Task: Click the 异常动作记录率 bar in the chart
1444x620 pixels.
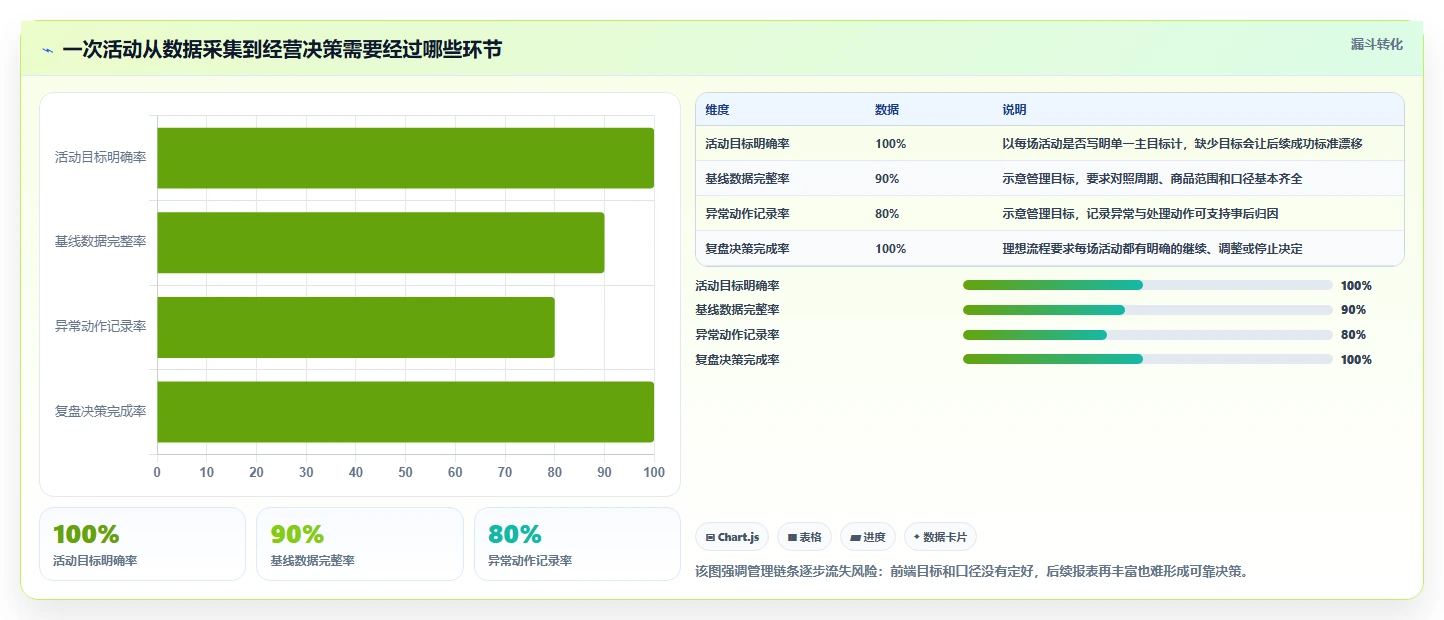Action: coord(355,327)
